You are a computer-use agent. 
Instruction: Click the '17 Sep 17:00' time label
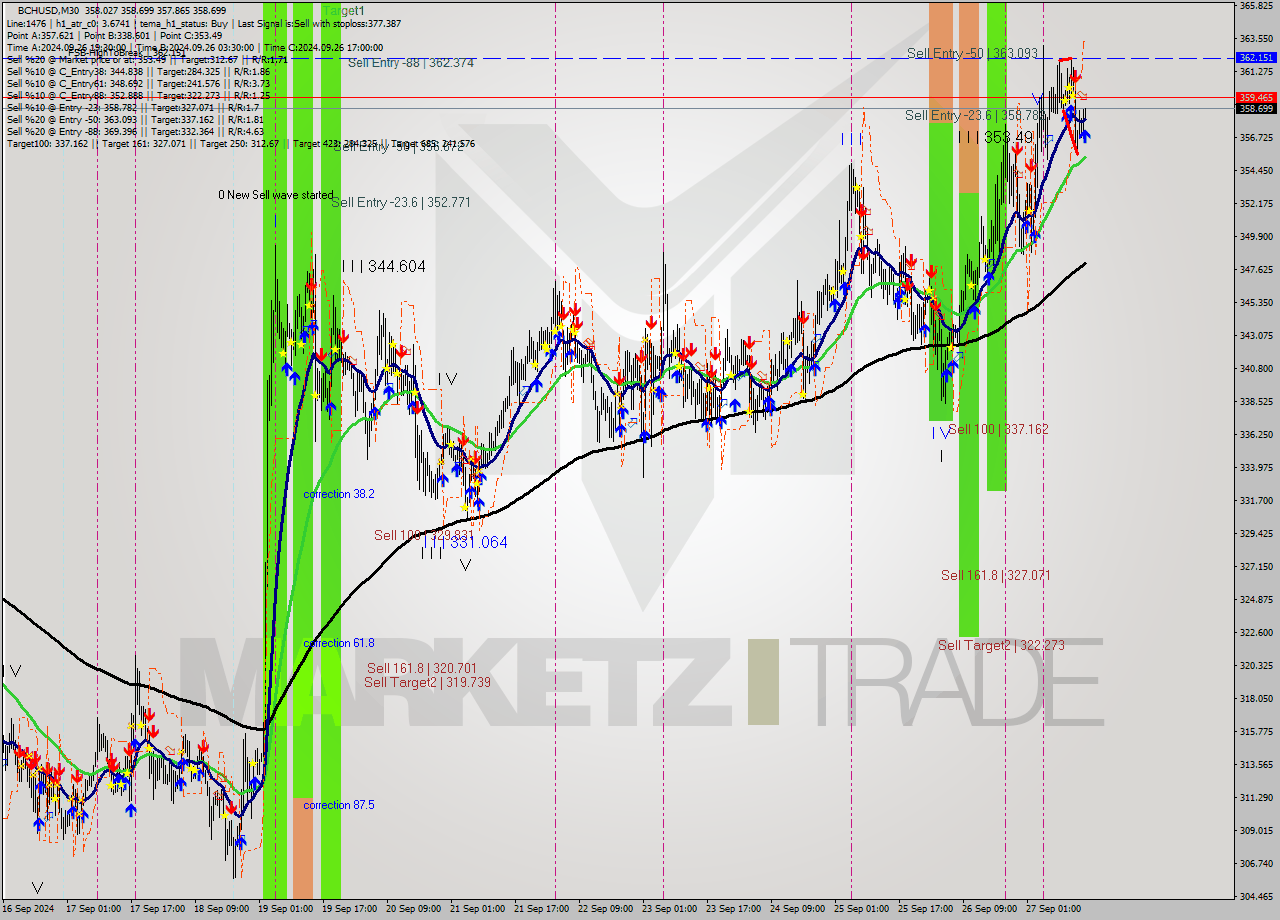[156, 909]
